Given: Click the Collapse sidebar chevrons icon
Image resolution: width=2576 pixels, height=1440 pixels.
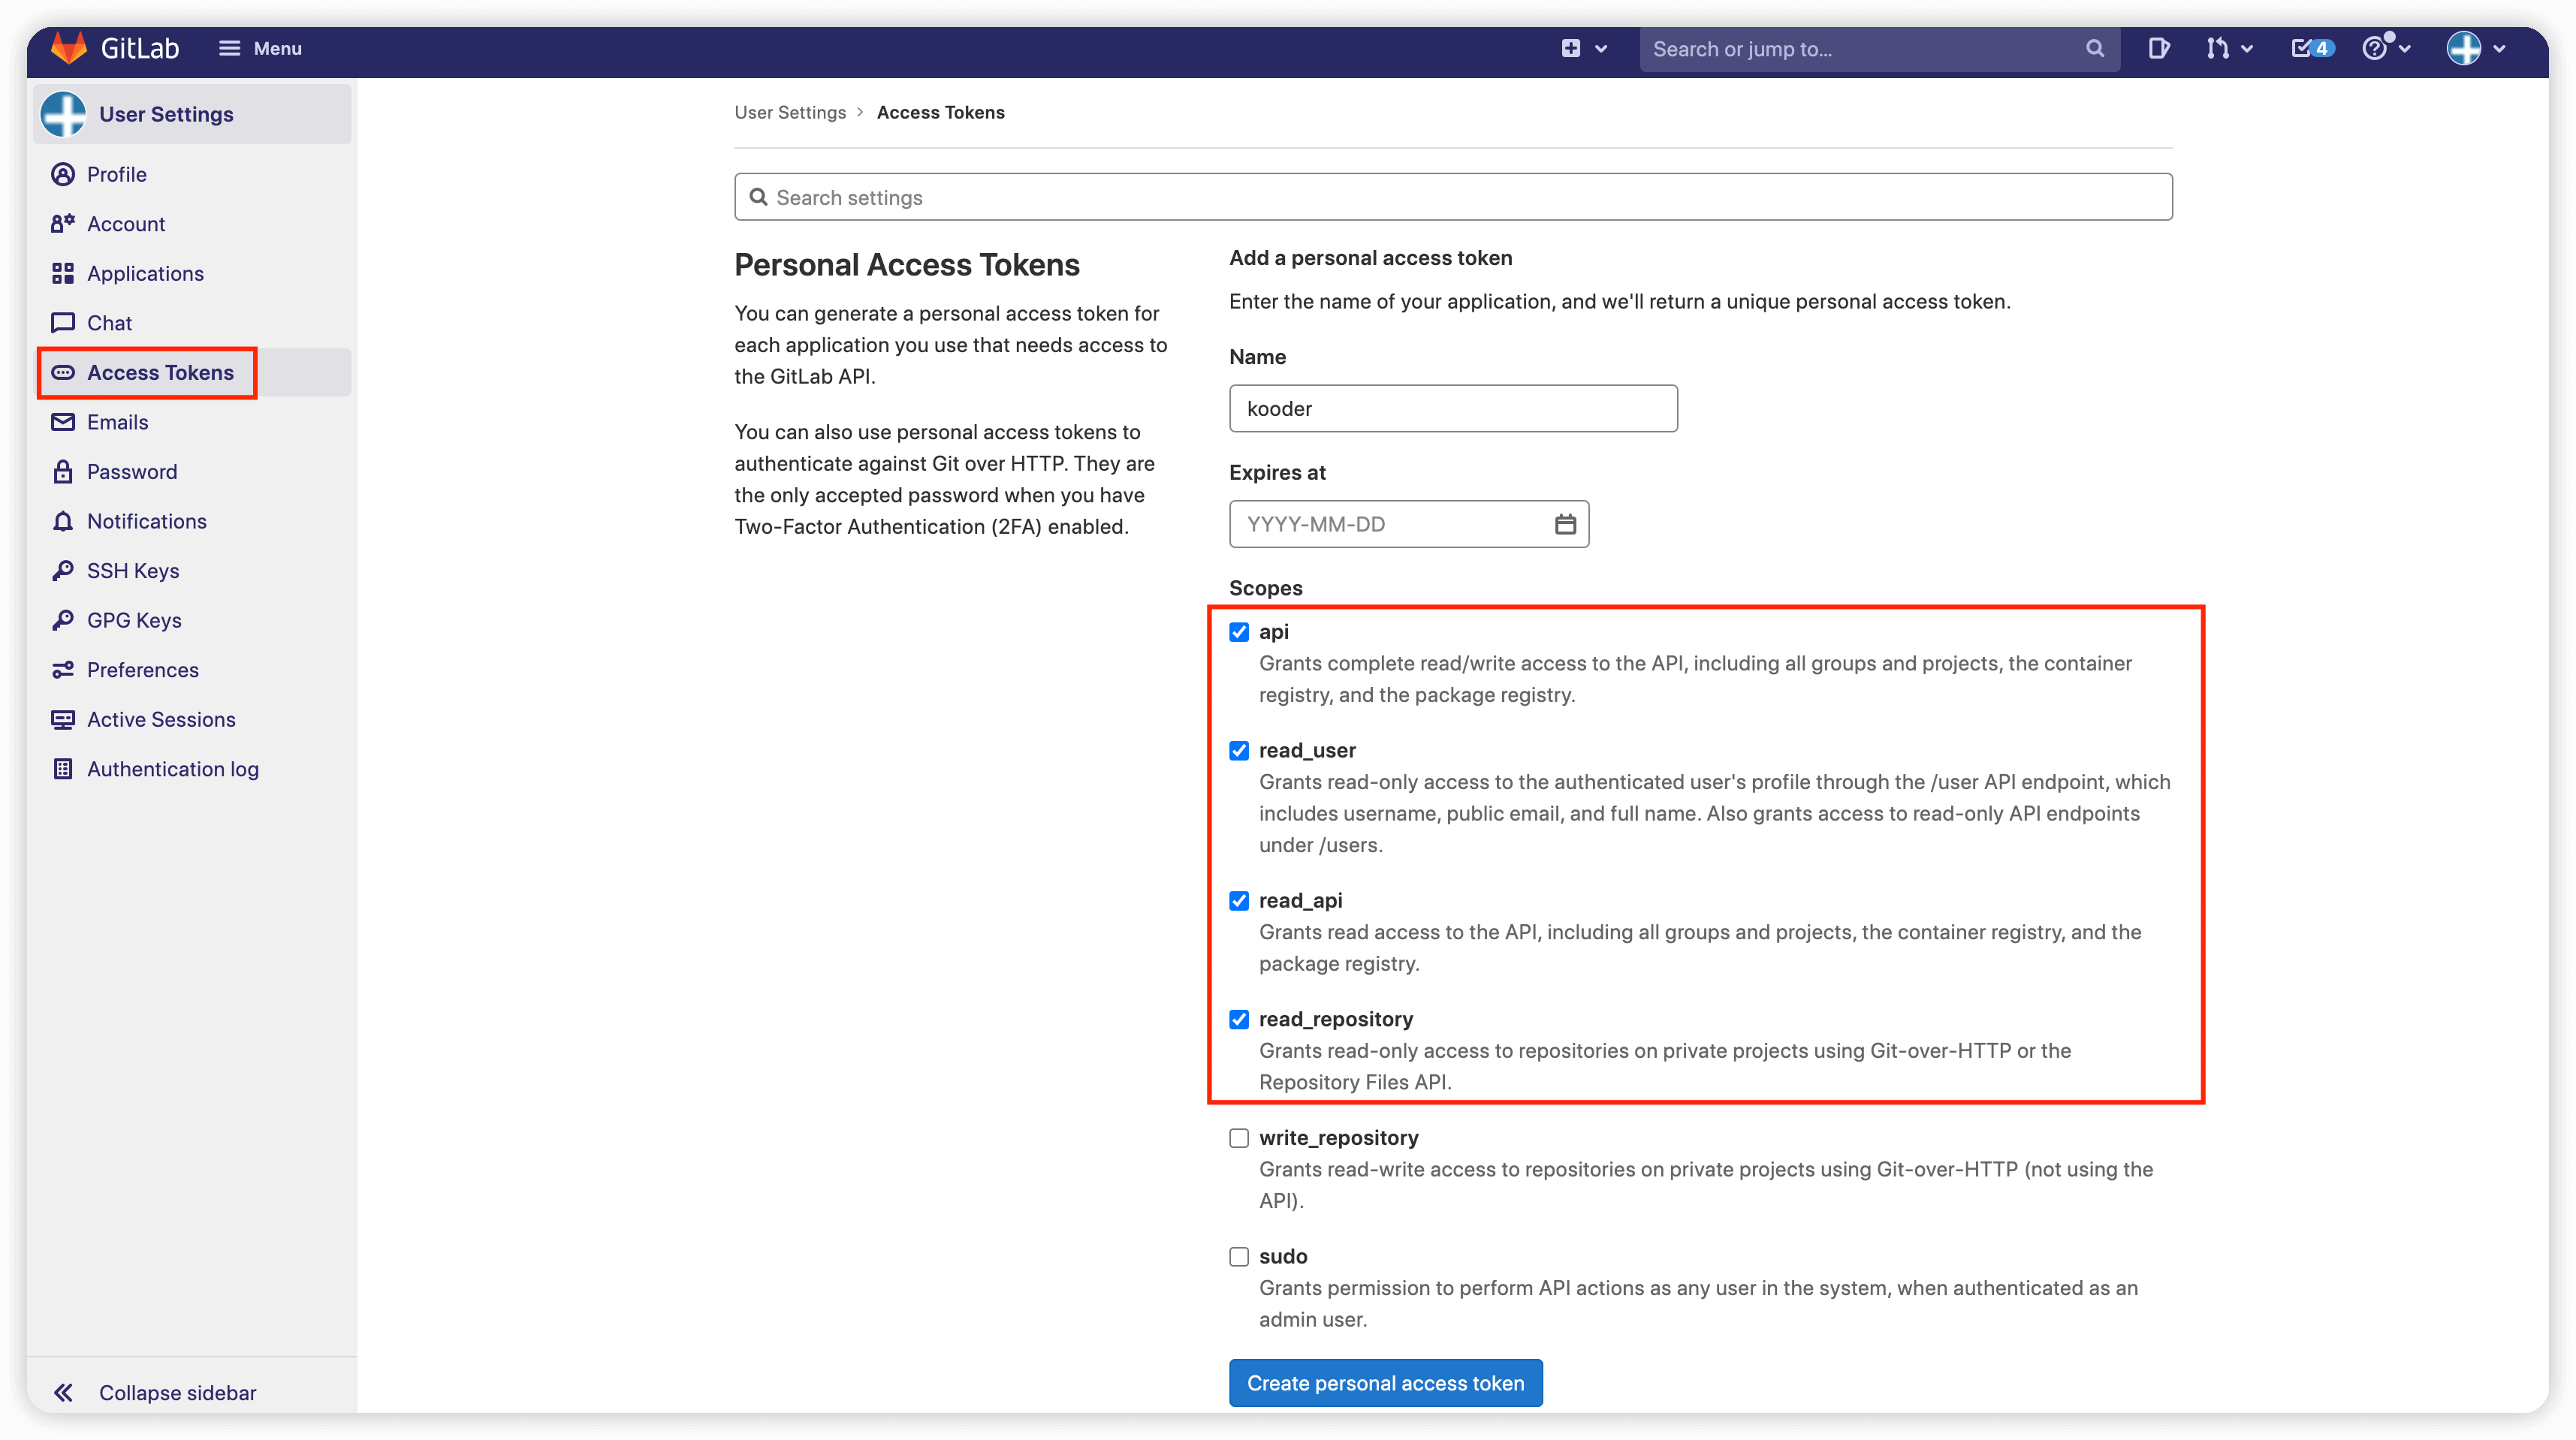Looking at the screenshot, I should pos(63,1392).
